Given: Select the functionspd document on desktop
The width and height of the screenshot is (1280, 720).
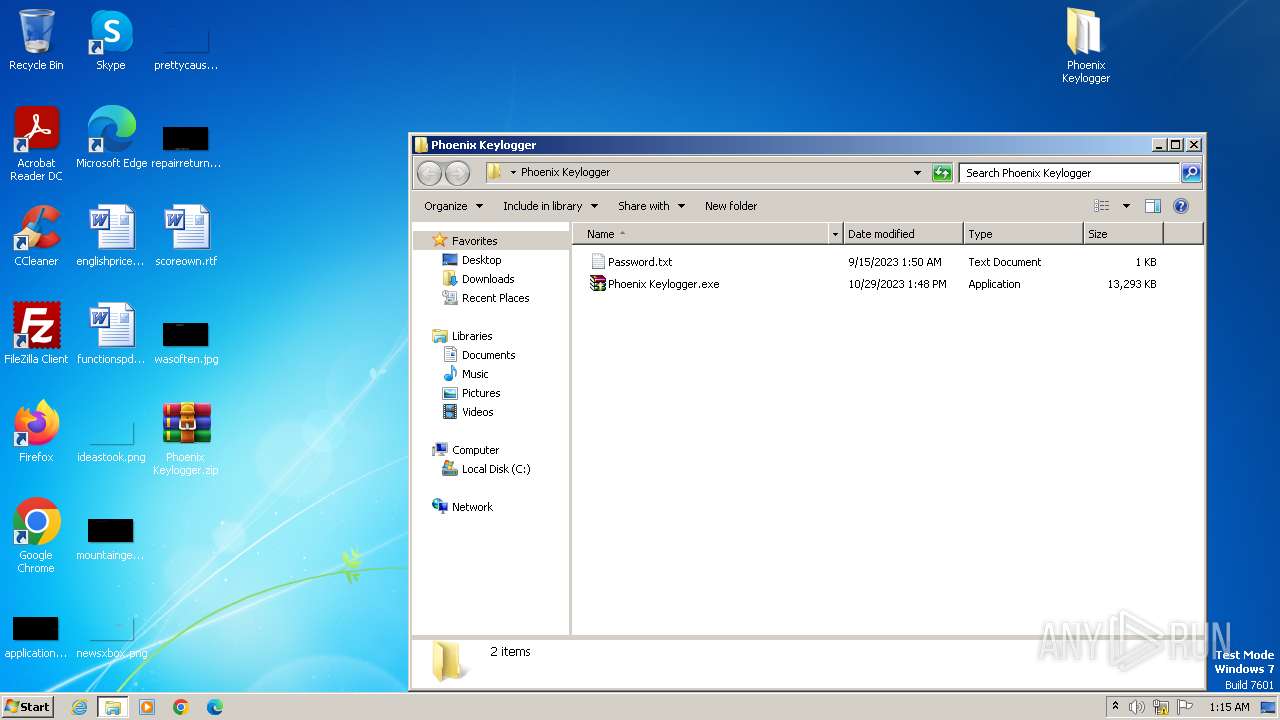Looking at the screenshot, I should pos(111,334).
